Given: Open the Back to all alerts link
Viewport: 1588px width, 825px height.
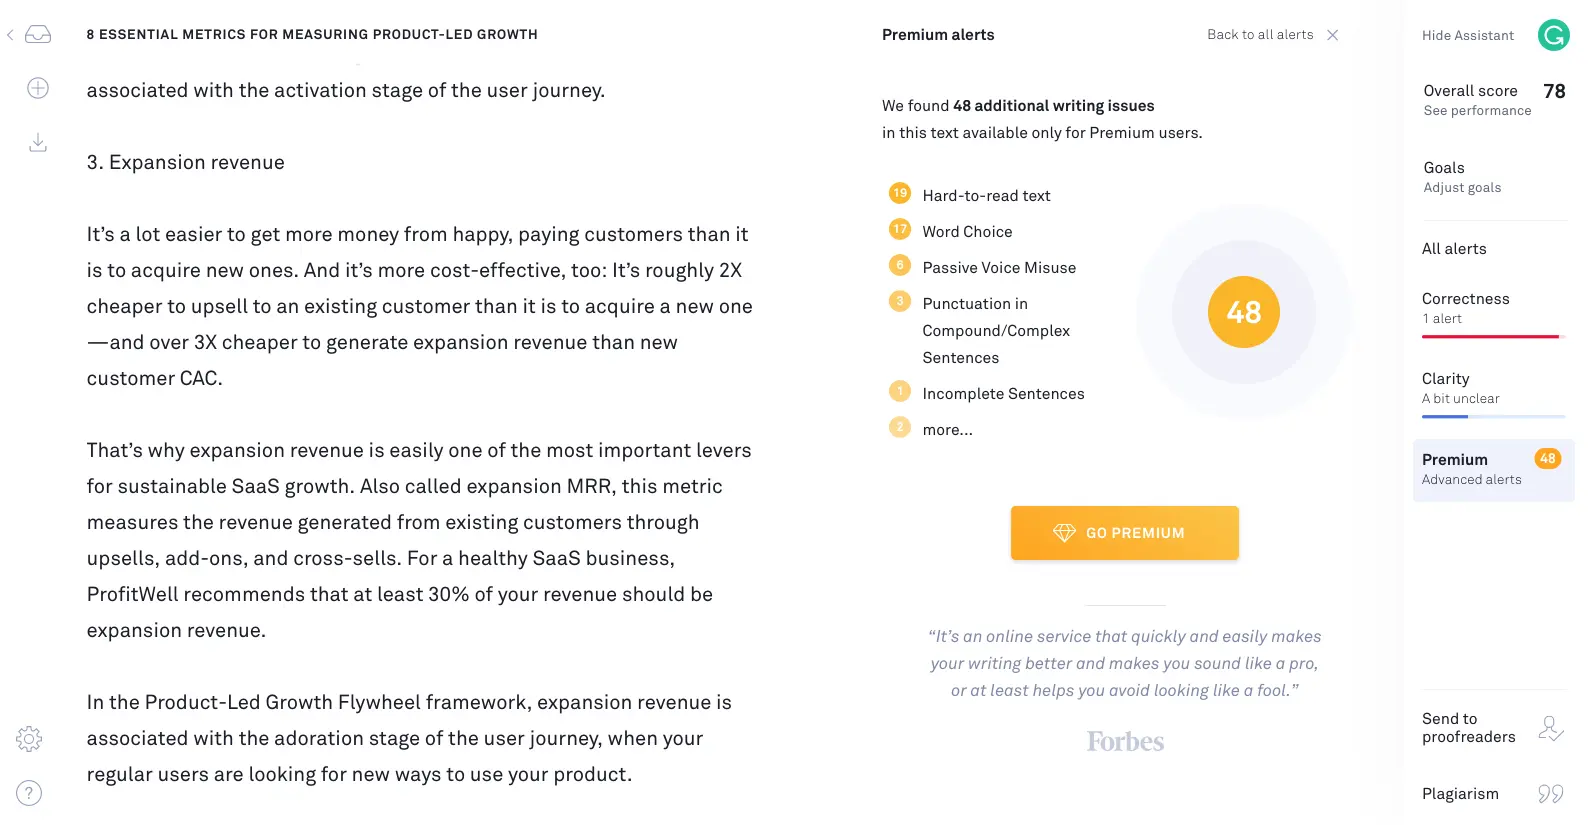Looking at the screenshot, I should 1260,34.
